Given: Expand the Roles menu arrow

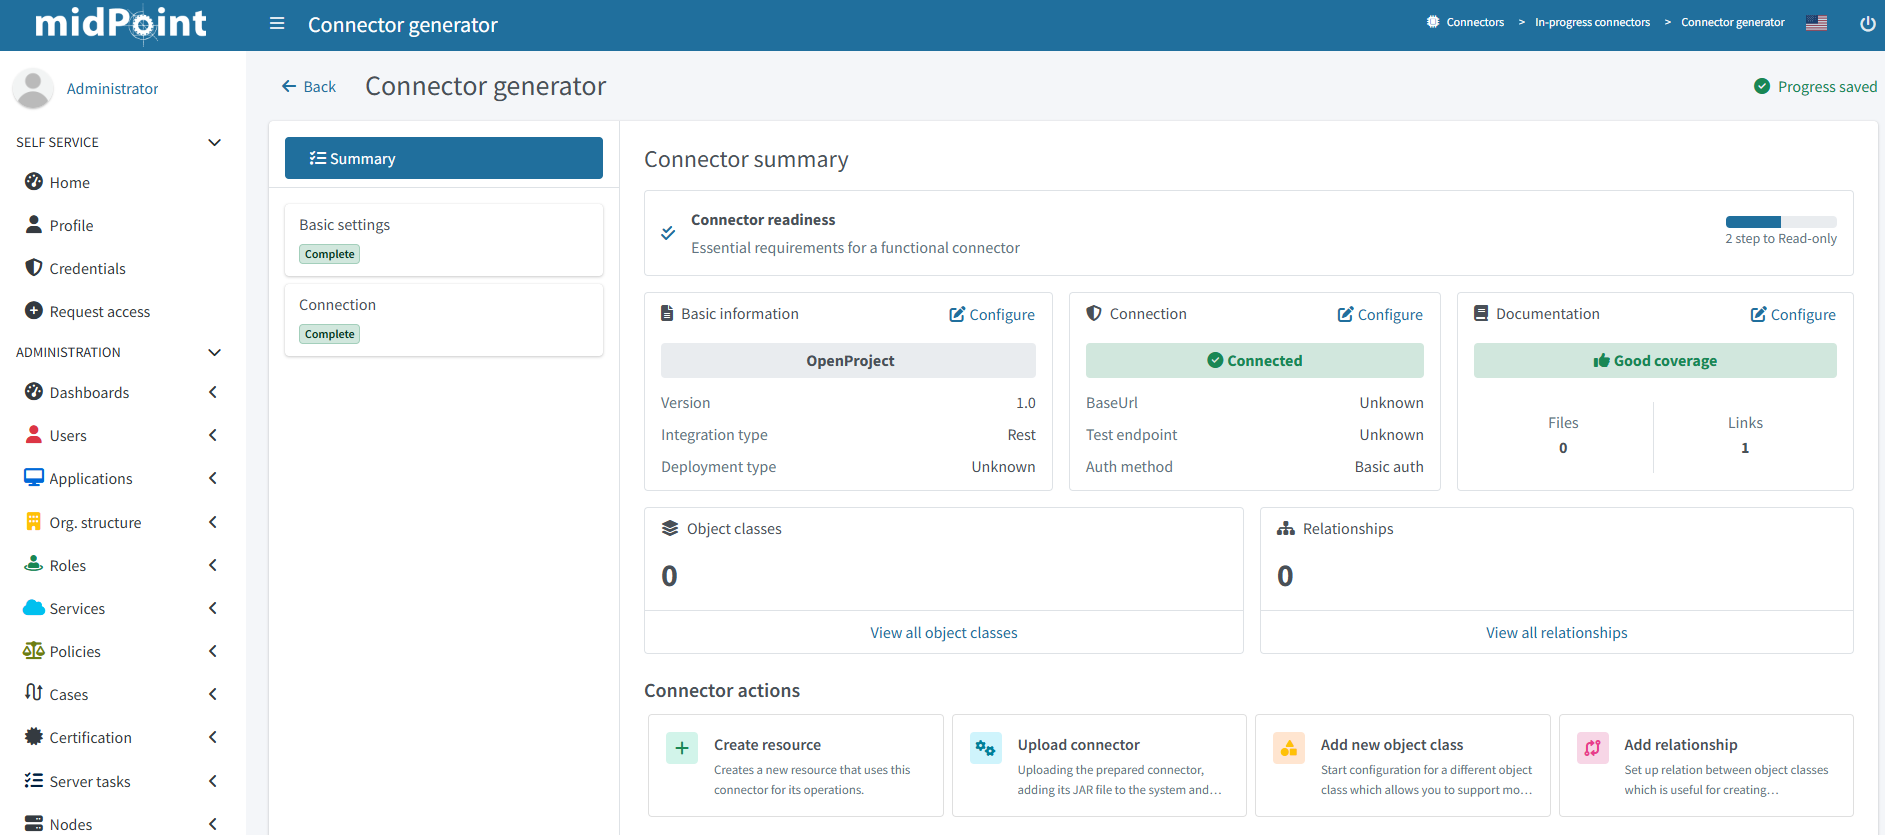Looking at the screenshot, I should pos(212,565).
